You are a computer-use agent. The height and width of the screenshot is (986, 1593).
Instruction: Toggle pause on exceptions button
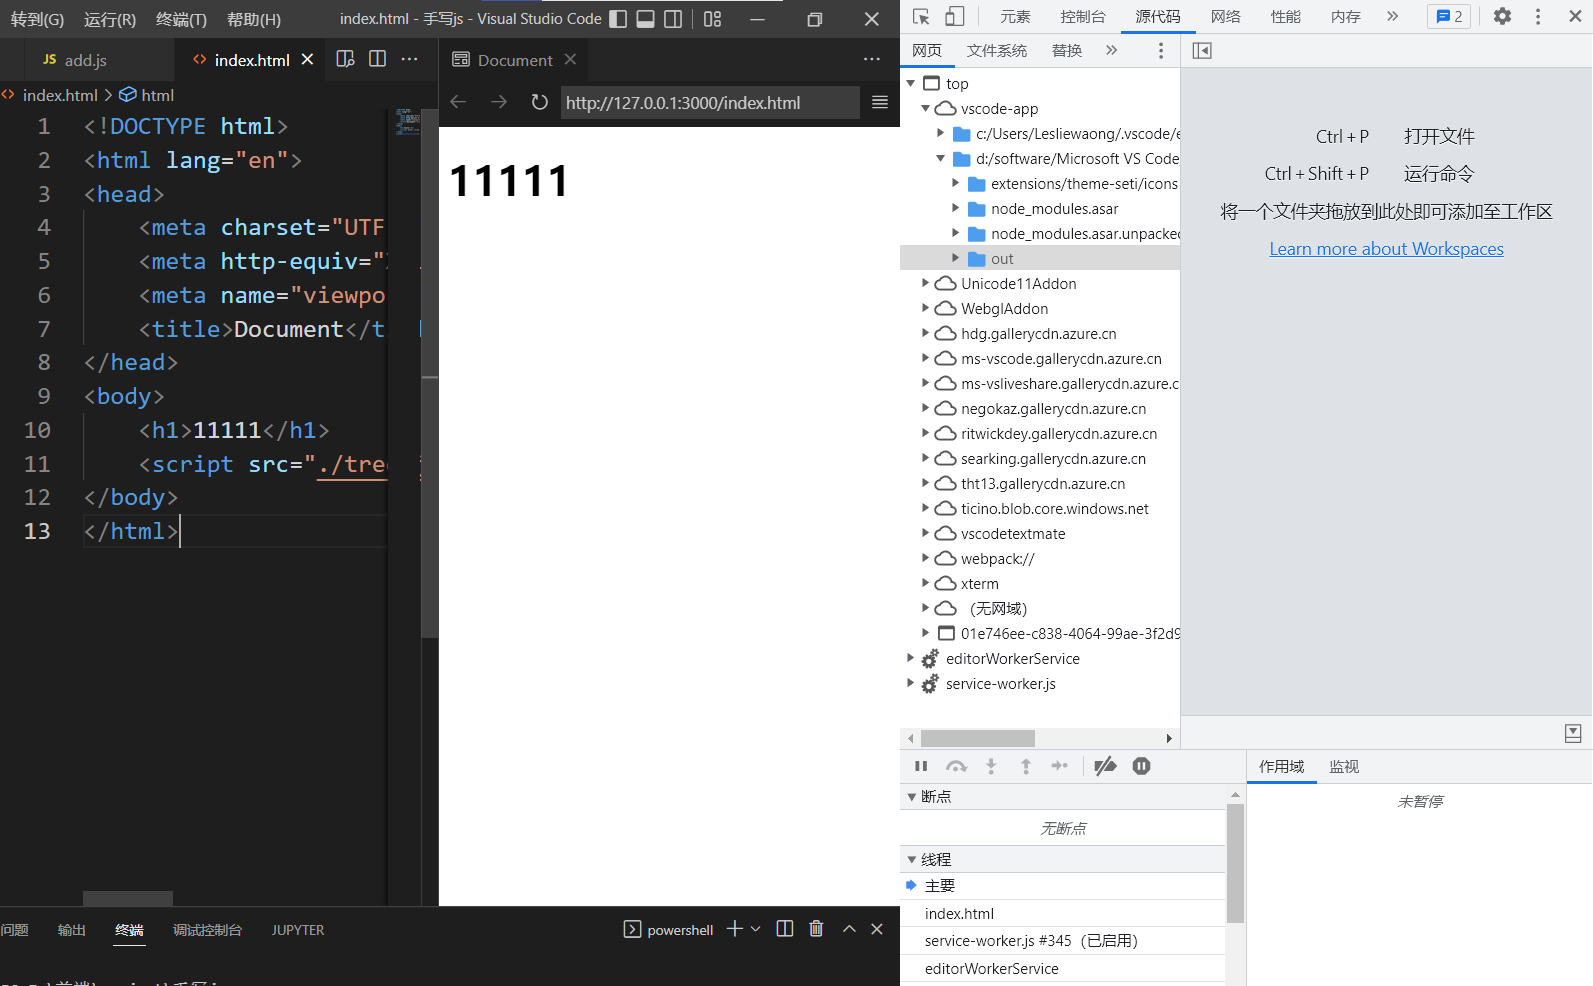pyautogui.click(x=1141, y=766)
